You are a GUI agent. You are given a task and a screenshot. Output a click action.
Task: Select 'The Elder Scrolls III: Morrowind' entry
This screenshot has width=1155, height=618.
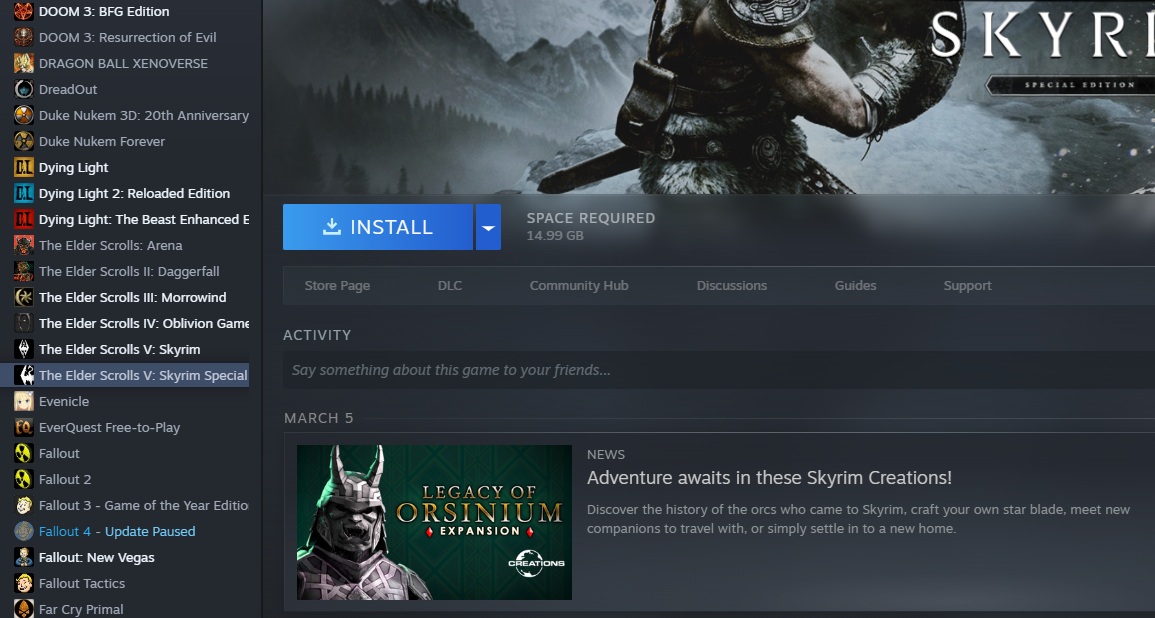click(133, 298)
